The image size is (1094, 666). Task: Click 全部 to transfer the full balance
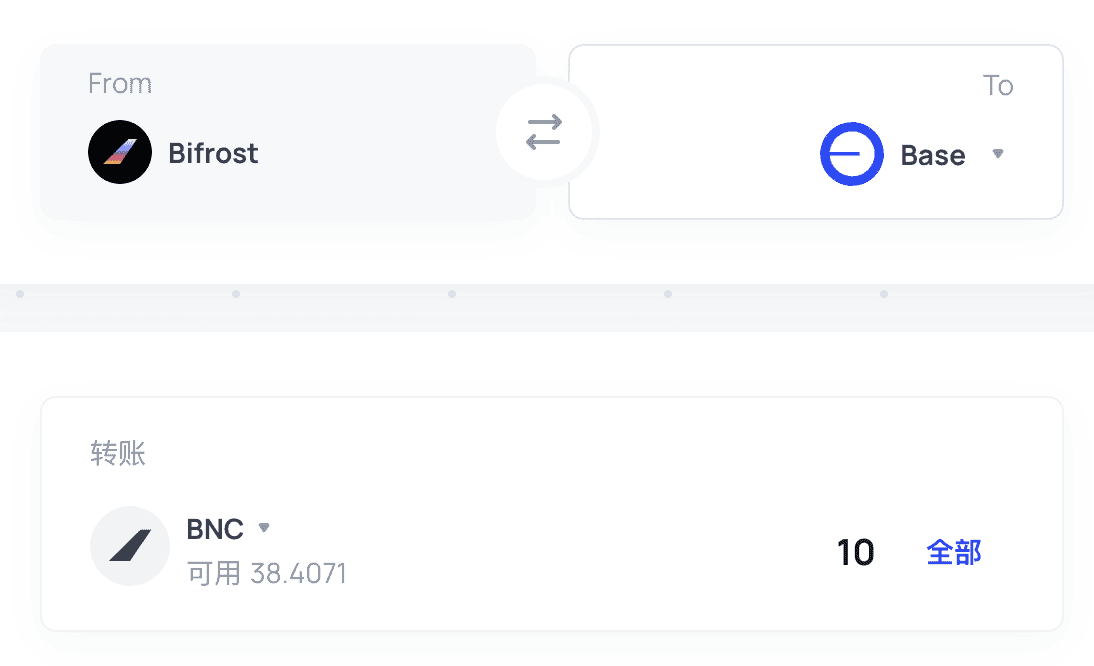(x=954, y=552)
